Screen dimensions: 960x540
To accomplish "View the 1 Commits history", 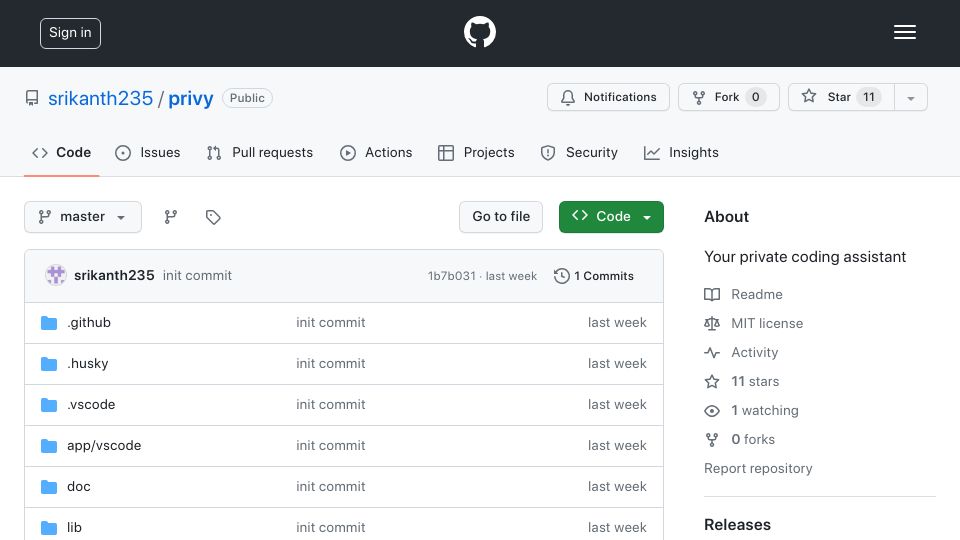I will pyautogui.click(x=594, y=276).
